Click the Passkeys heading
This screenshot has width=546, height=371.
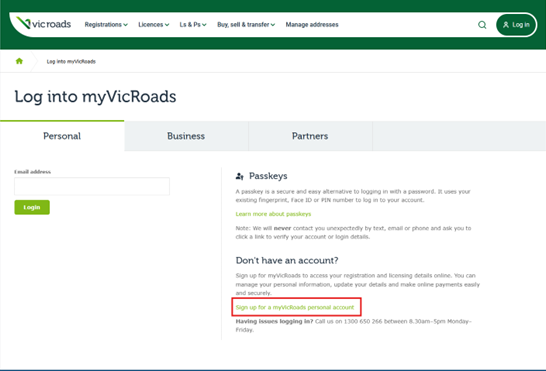click(x=268, y=176)
